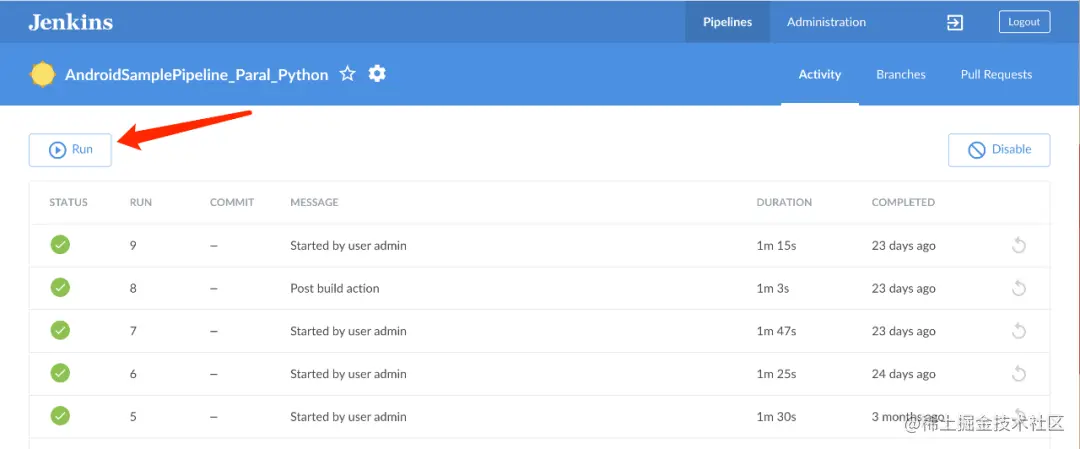Open the Pipelines tab

(x=727, y=22)
